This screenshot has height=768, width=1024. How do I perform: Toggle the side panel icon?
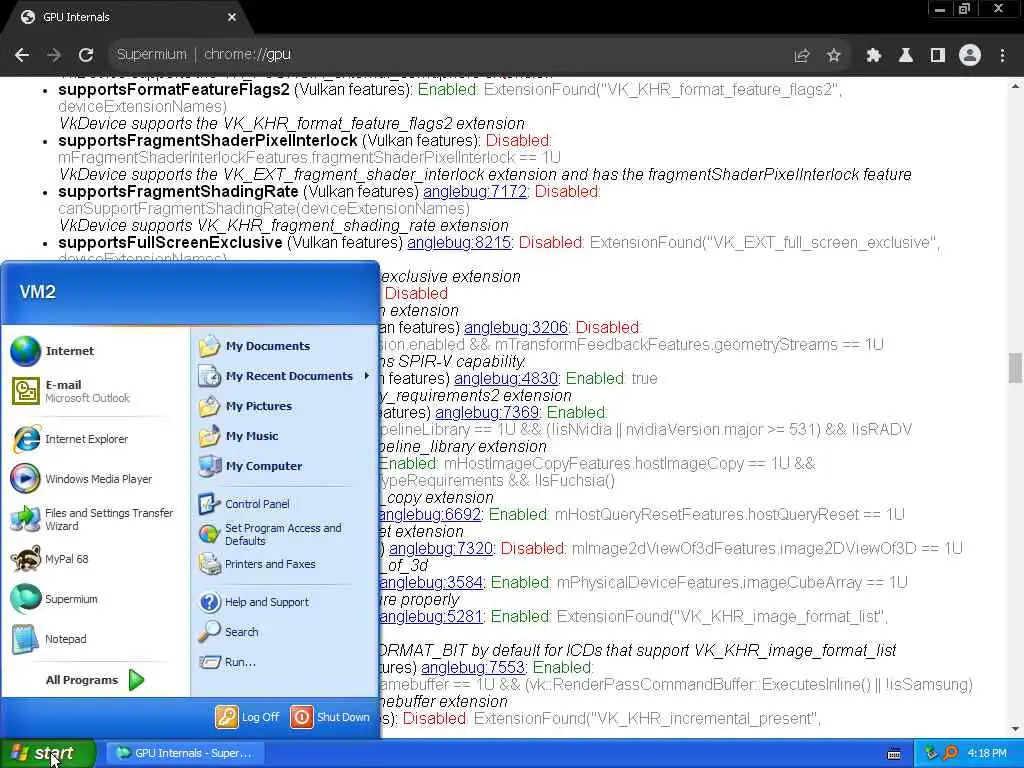pos(938,56)
